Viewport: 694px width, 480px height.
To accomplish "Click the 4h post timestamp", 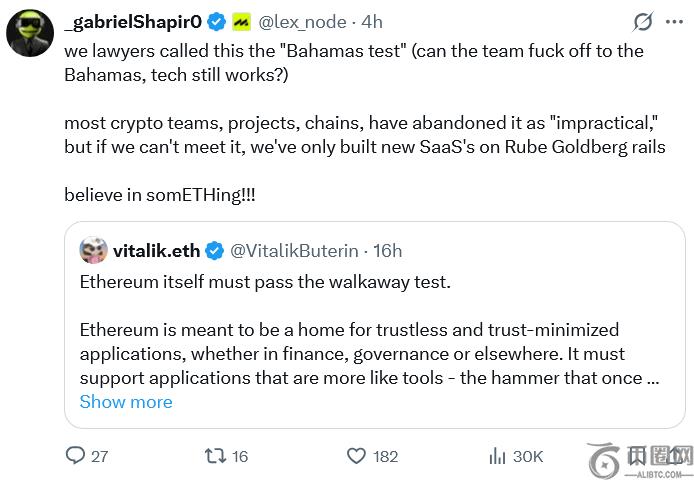I will (370, 21).
